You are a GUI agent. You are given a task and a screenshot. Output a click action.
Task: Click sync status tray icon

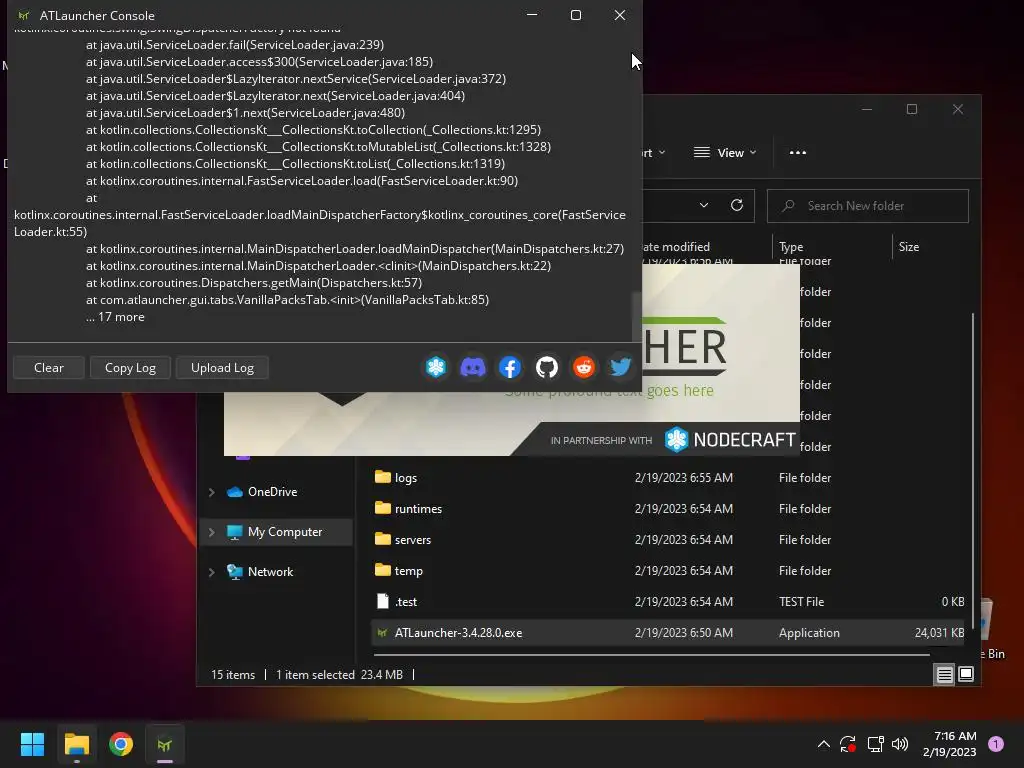click(x=848, y=744)
